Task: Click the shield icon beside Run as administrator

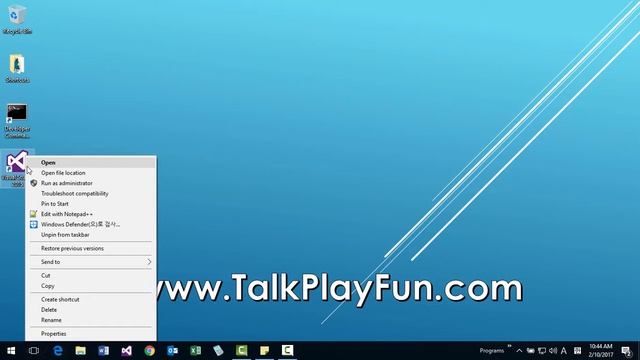Action: (33, 183)
